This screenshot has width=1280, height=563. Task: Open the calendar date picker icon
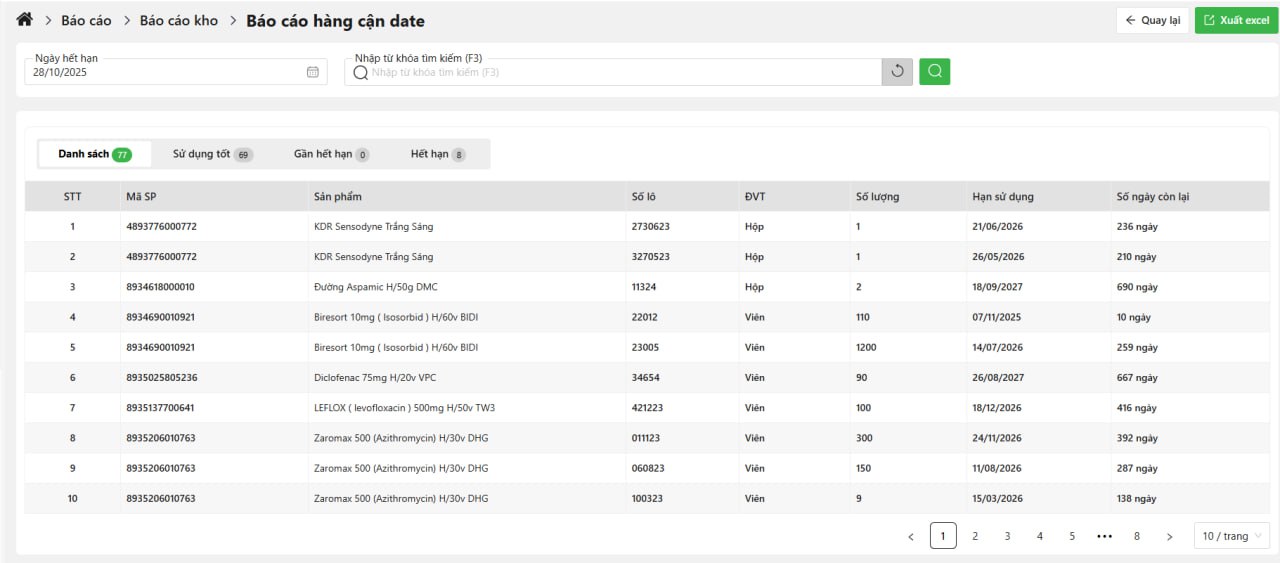click(312, 72)
